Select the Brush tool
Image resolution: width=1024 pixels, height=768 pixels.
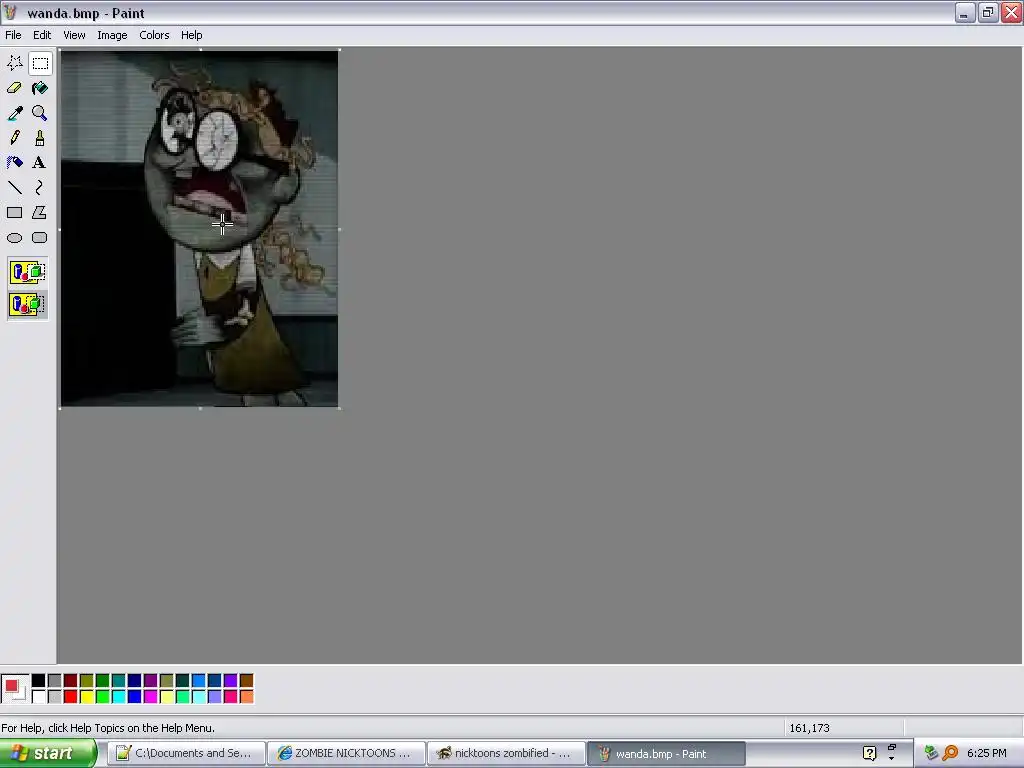[40, 138]
